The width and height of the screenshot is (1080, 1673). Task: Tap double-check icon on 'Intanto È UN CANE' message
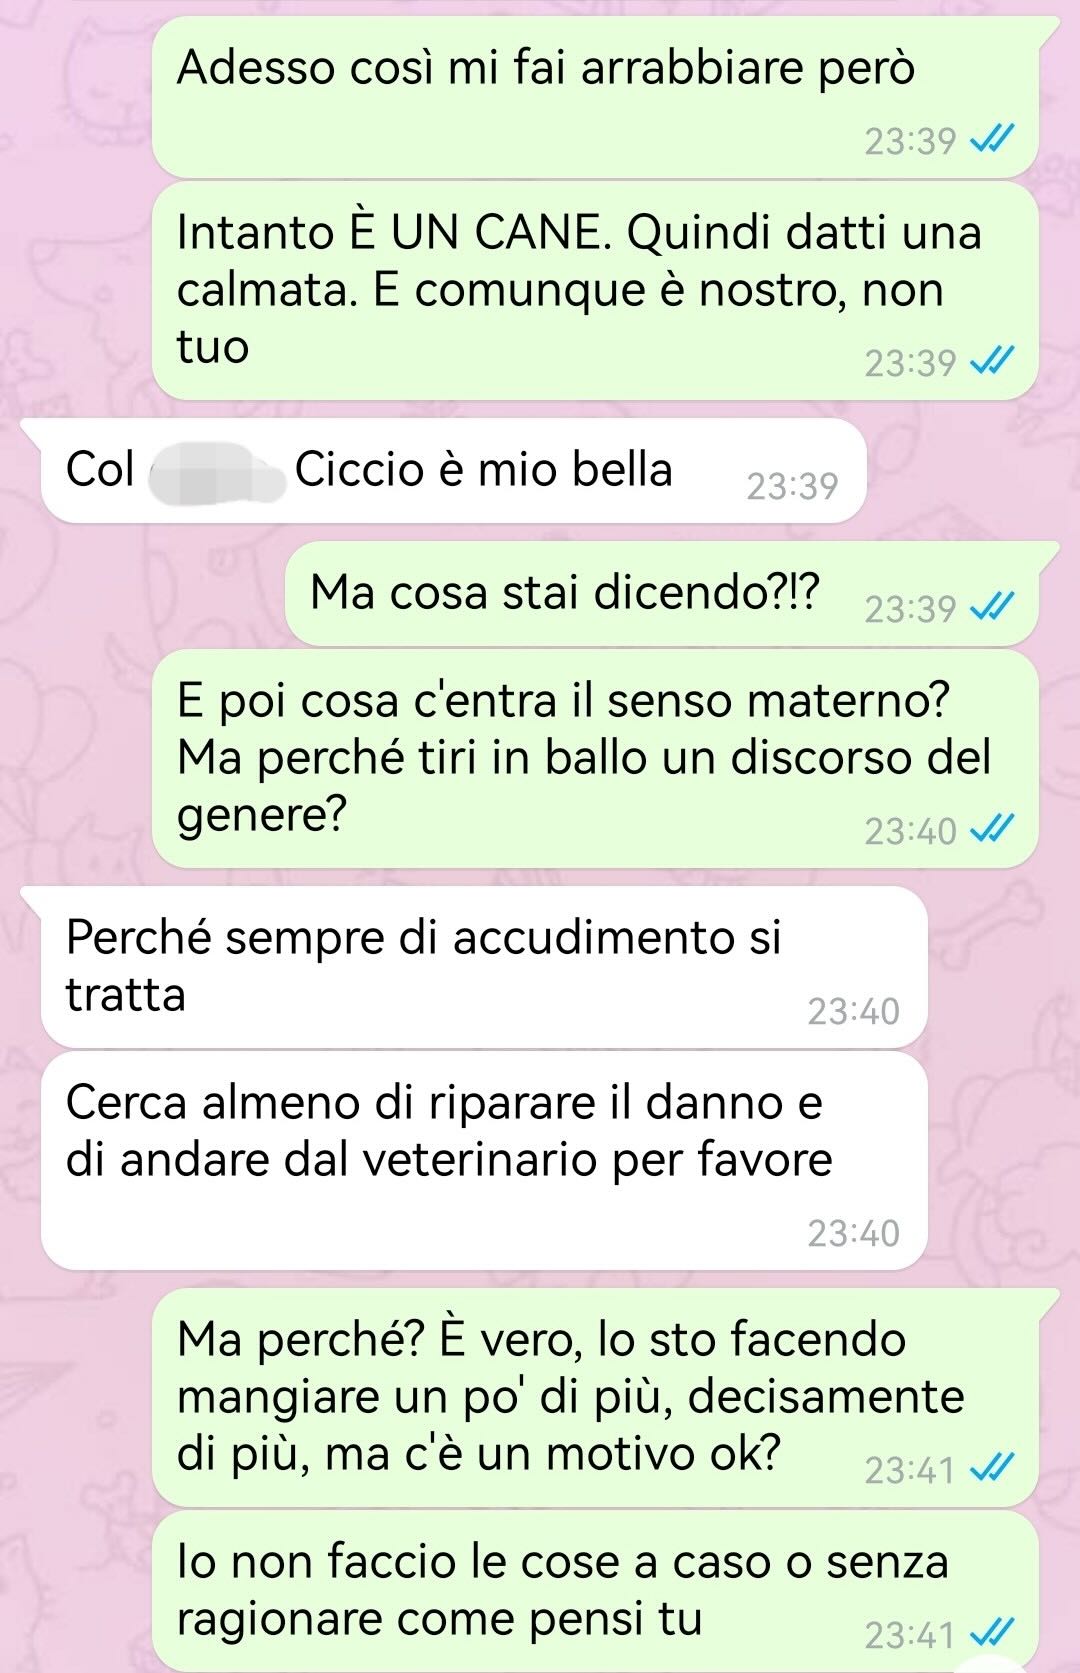point(993,360)
